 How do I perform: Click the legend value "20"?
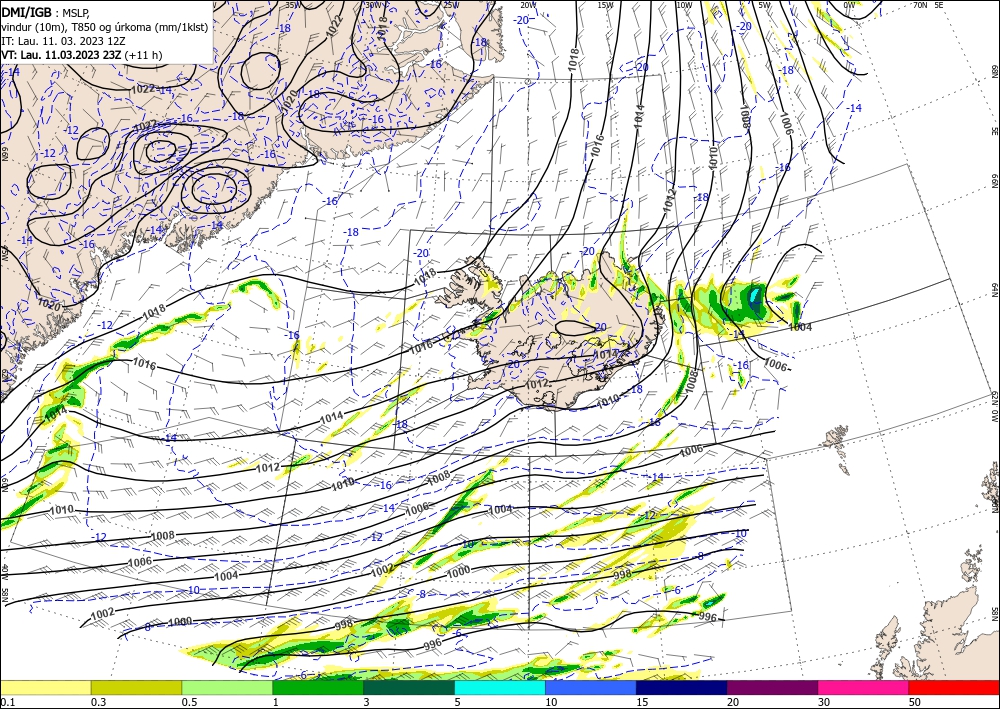pos(733,702)
